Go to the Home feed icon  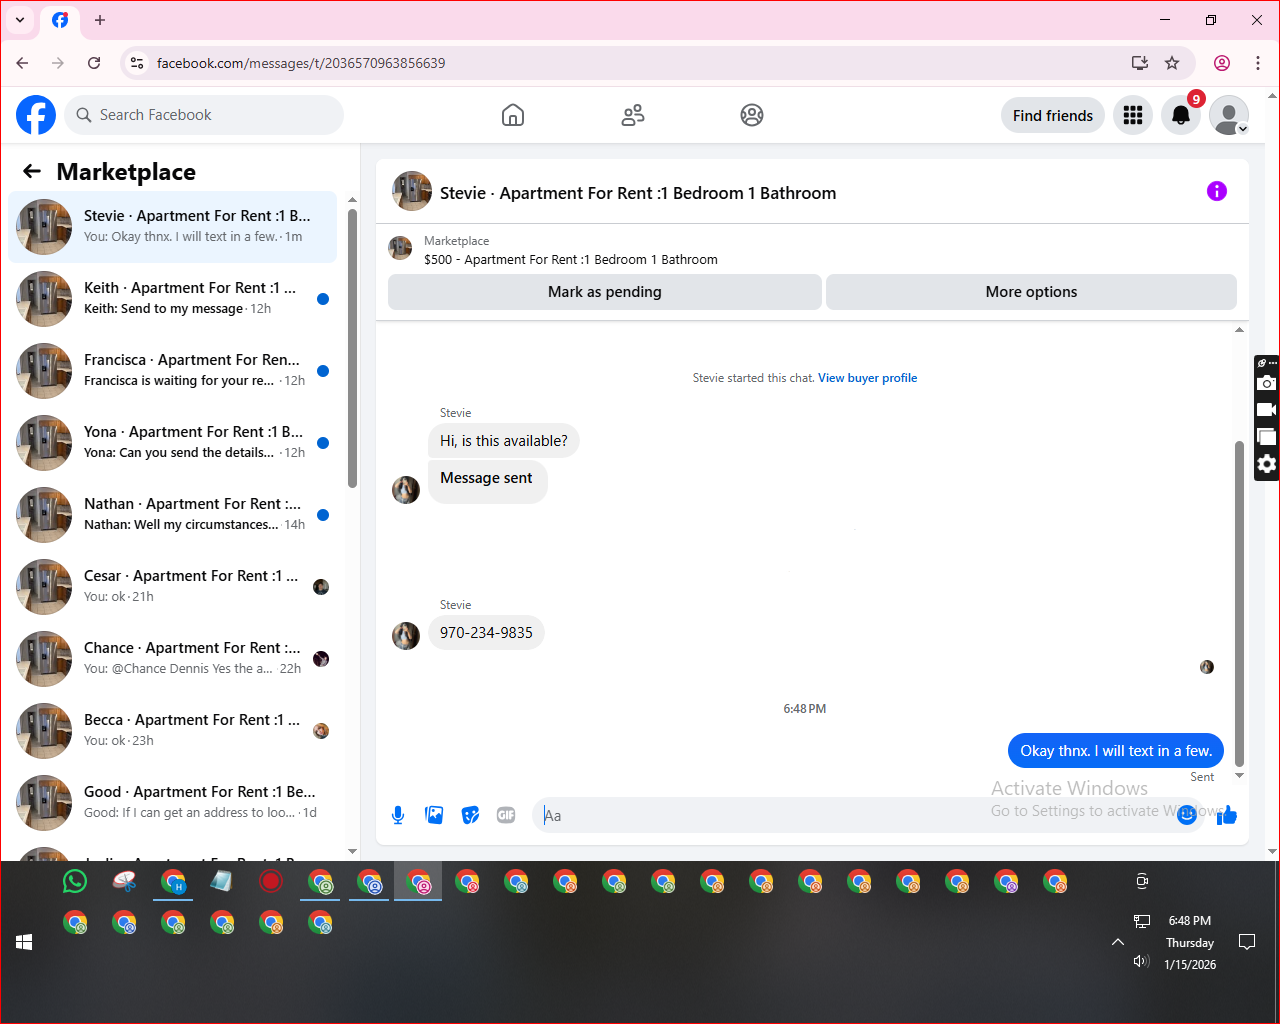[513, 115]
